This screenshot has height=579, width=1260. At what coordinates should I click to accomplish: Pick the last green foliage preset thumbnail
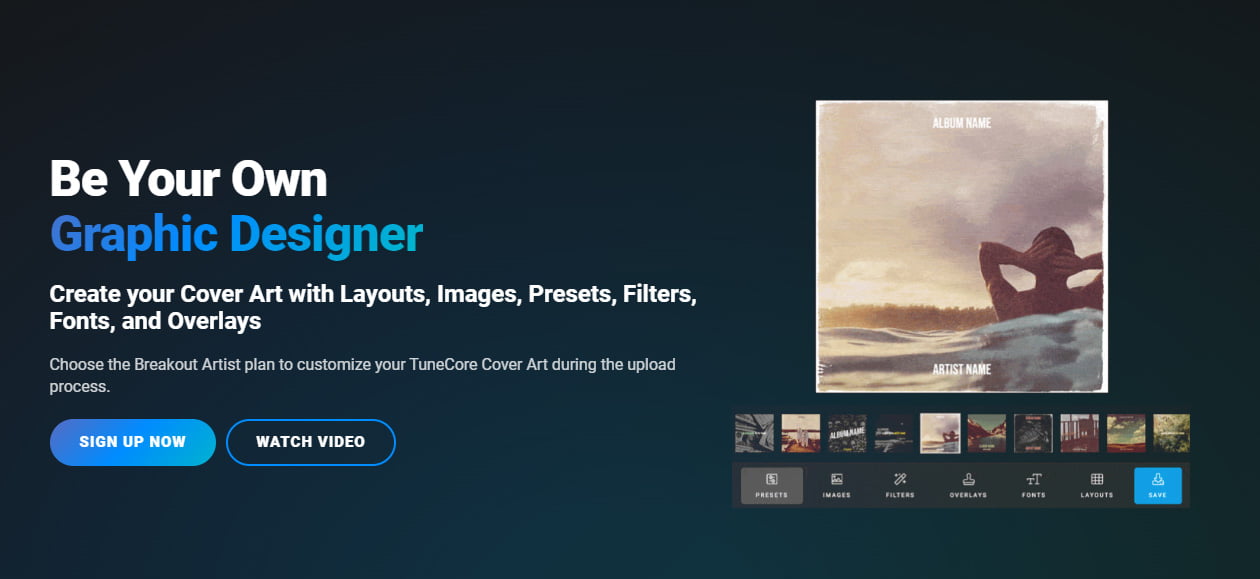click(x=1171, y=434)
